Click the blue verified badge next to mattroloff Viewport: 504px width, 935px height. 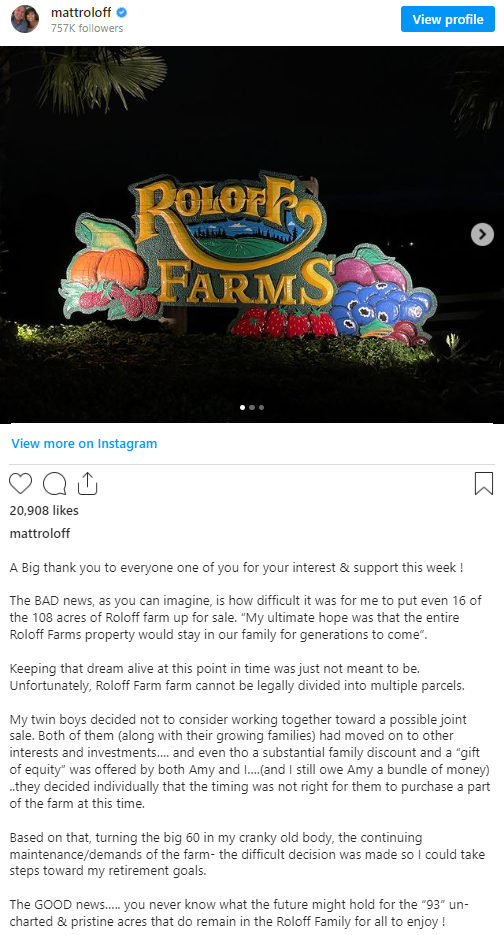(x=122, y=13)
